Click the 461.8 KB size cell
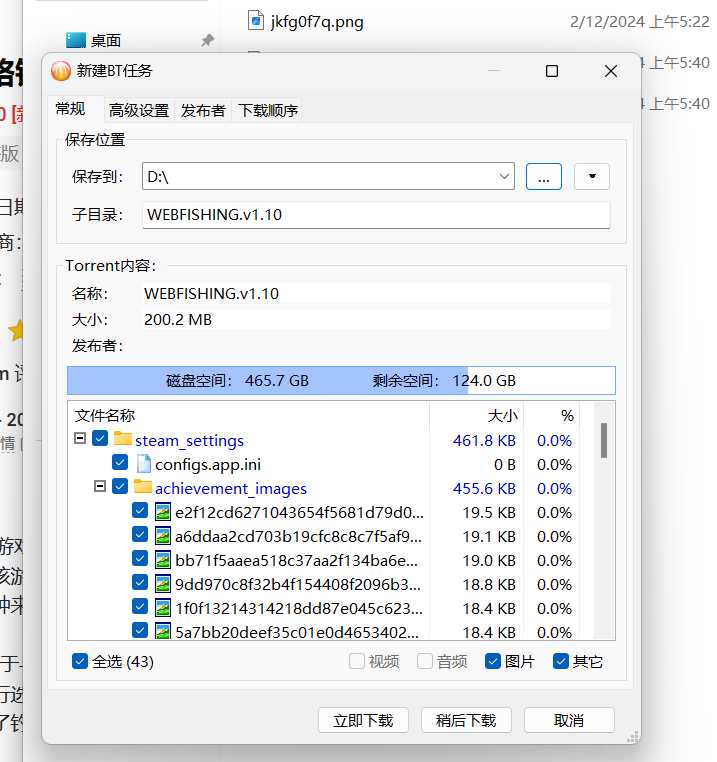Image resolution: width=717 pixels, height=762 pixels. [484, 440]
